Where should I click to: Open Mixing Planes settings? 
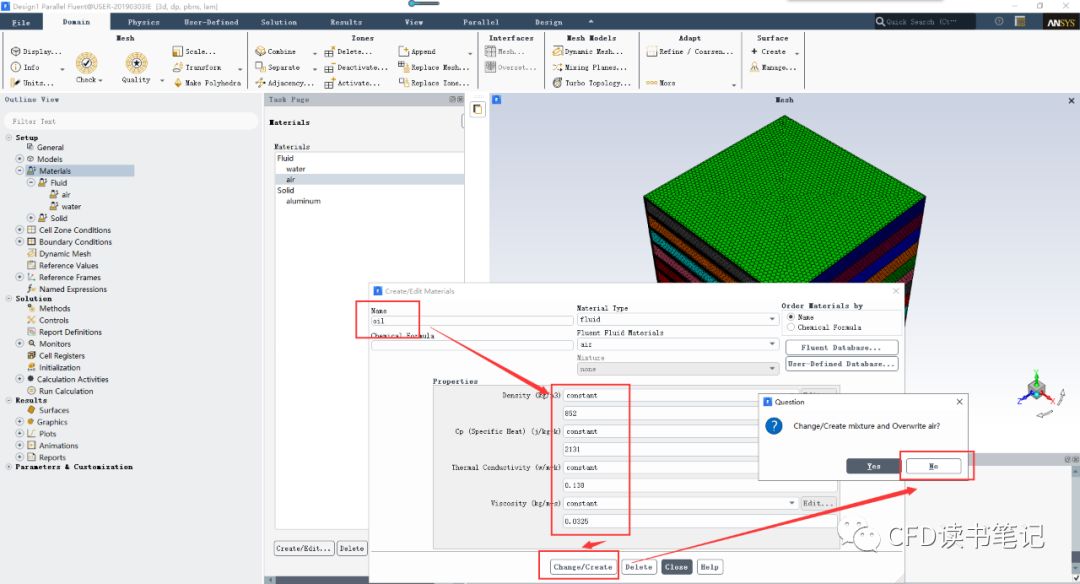pyautogui.click(x=590, y=67)
